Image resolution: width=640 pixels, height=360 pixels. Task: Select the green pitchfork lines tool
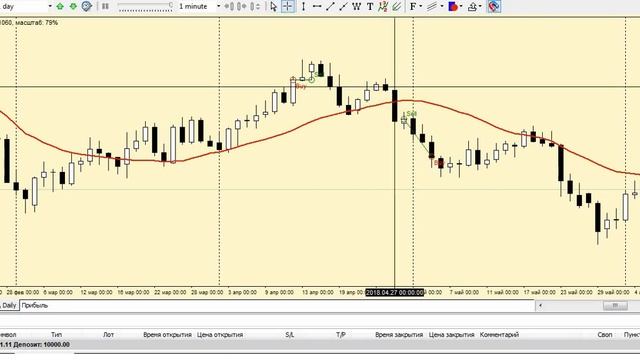click(x=396, y=7)
